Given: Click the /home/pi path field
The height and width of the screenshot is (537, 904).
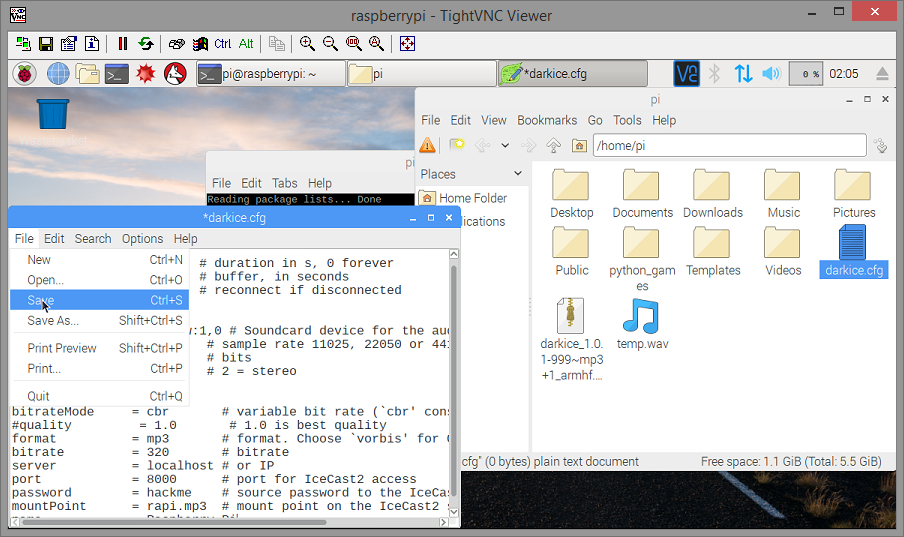Looking at the screenshot, I should (x=730, y=145).
